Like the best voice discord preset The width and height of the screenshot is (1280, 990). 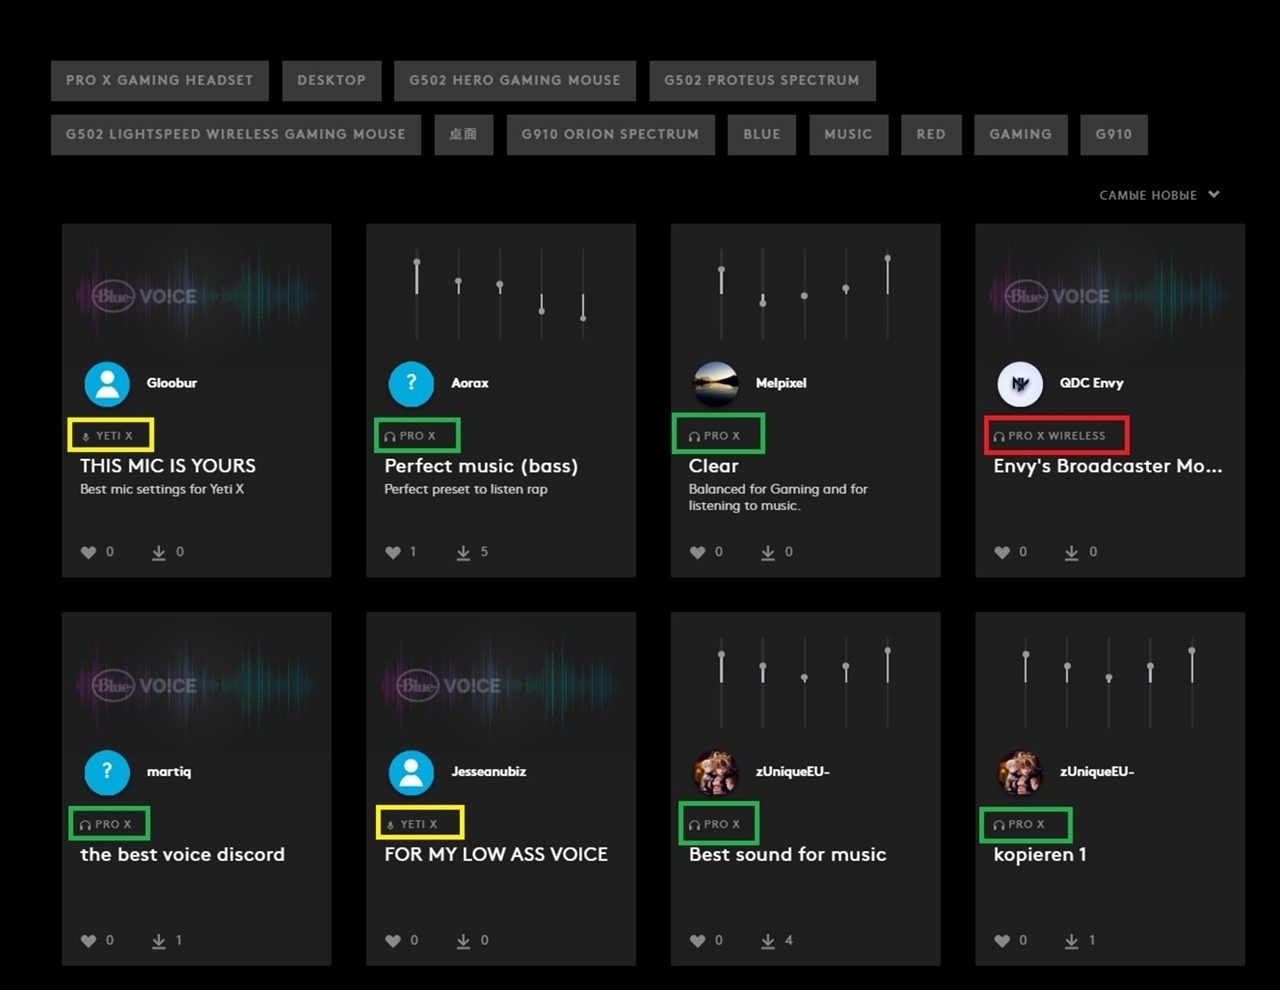88,941
